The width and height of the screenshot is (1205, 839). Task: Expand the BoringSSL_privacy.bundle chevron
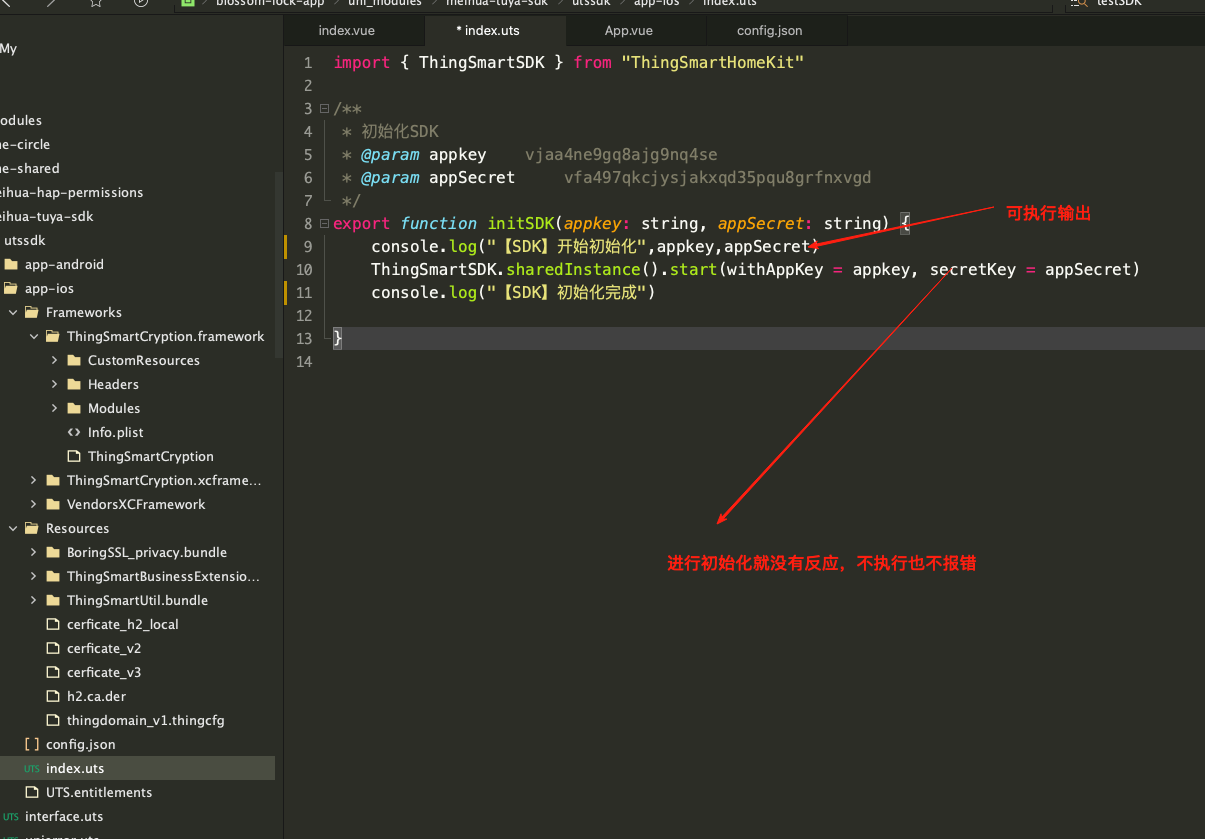coord(34,553)
